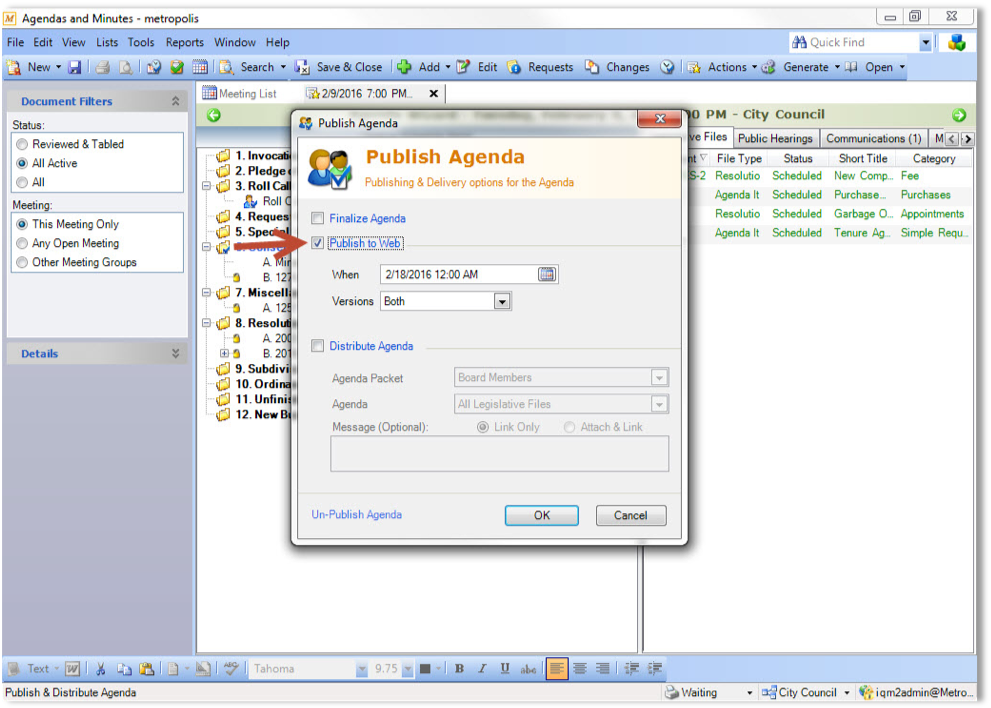Screen dimensions: 991x708
Task: Enable the Distribute Agenda checkbox
Action: click(317, 346)
